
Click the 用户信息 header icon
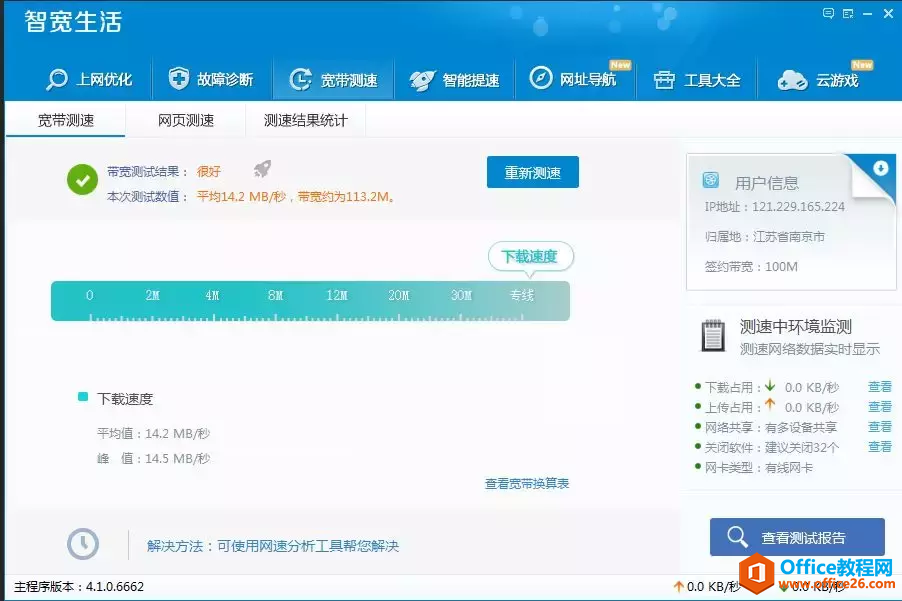pyautogui.click(x=711, y=180)
